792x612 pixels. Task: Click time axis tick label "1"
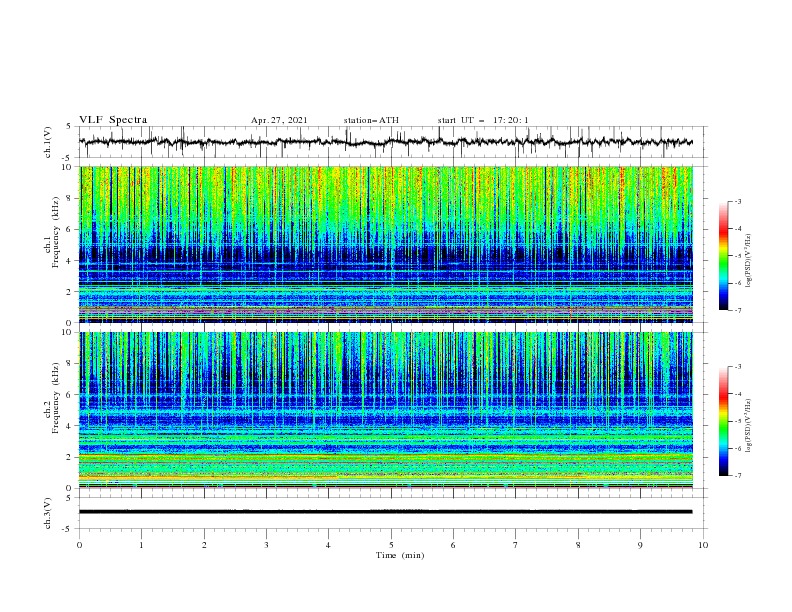coord(141,545)
